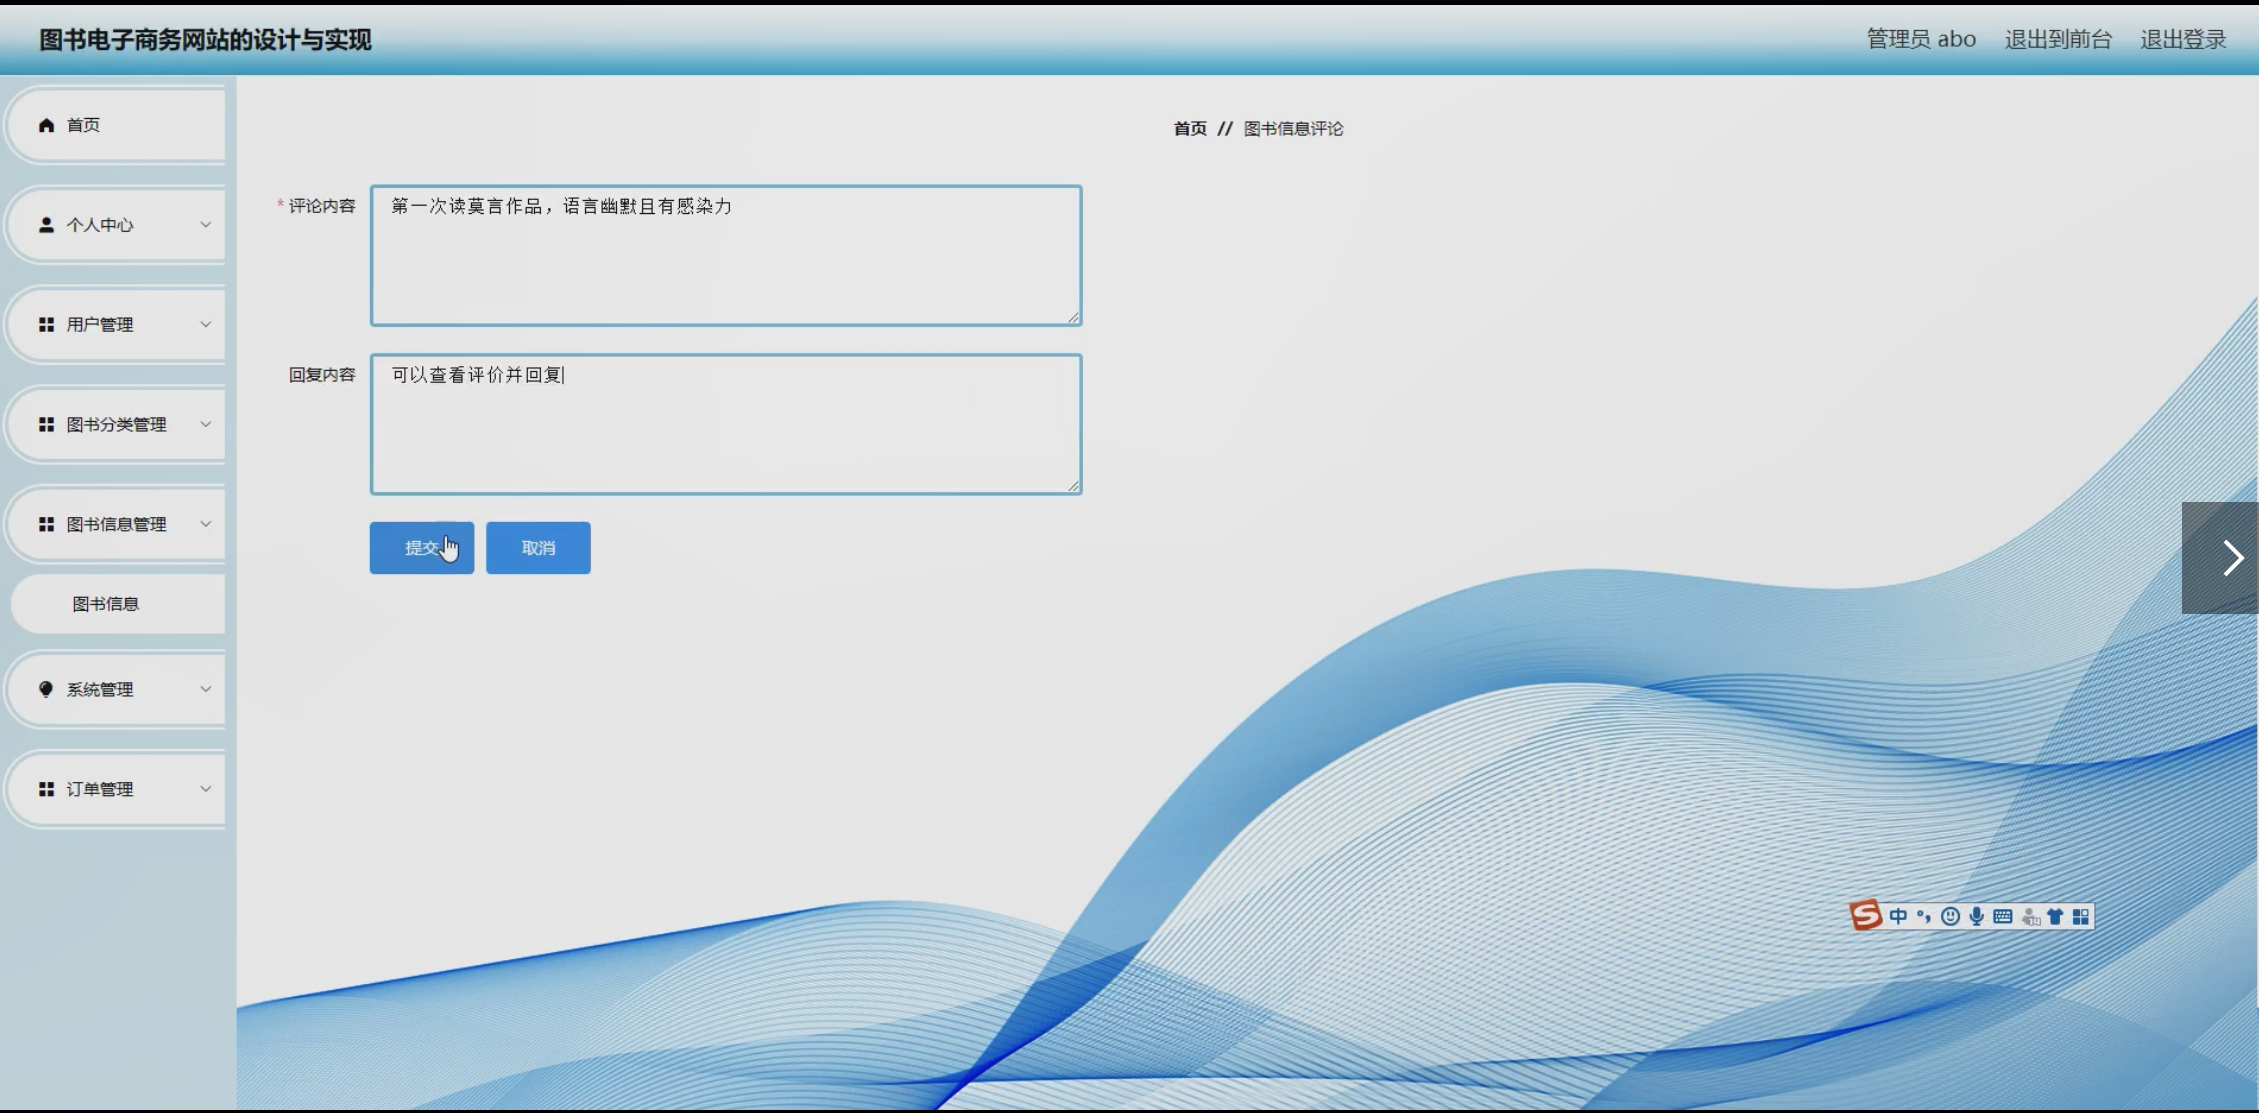Viewport: 2259px width, 1113px height.
Task: Click the 图书信息评论 breadcrumb text
Action: [x=1293, y=129]
